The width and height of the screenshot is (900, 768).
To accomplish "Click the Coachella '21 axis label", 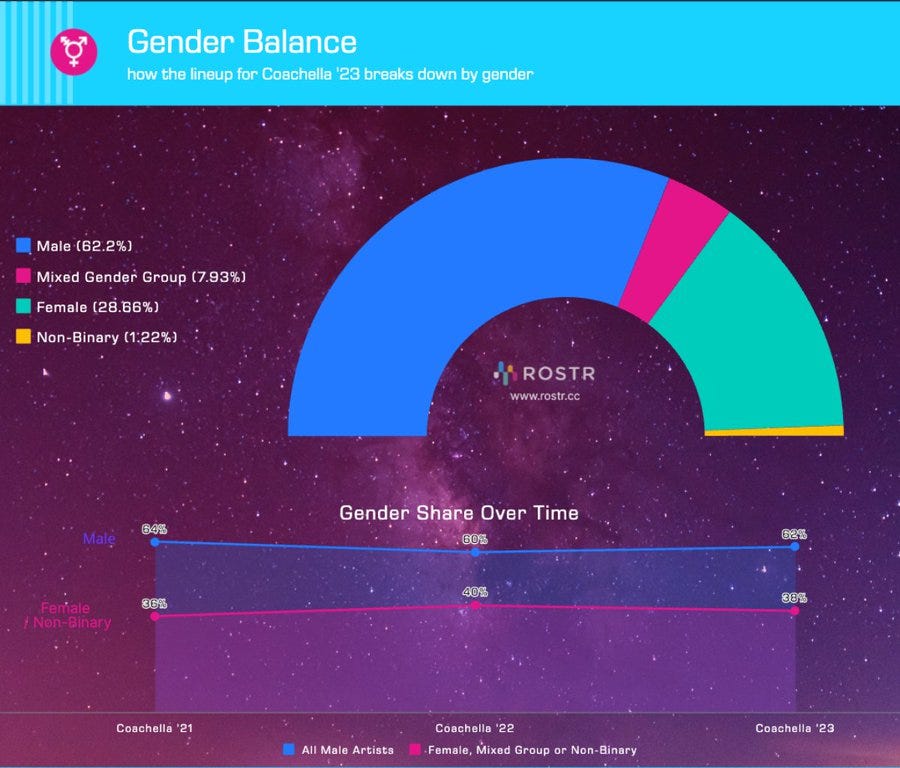I will click(x=154, y=728).
